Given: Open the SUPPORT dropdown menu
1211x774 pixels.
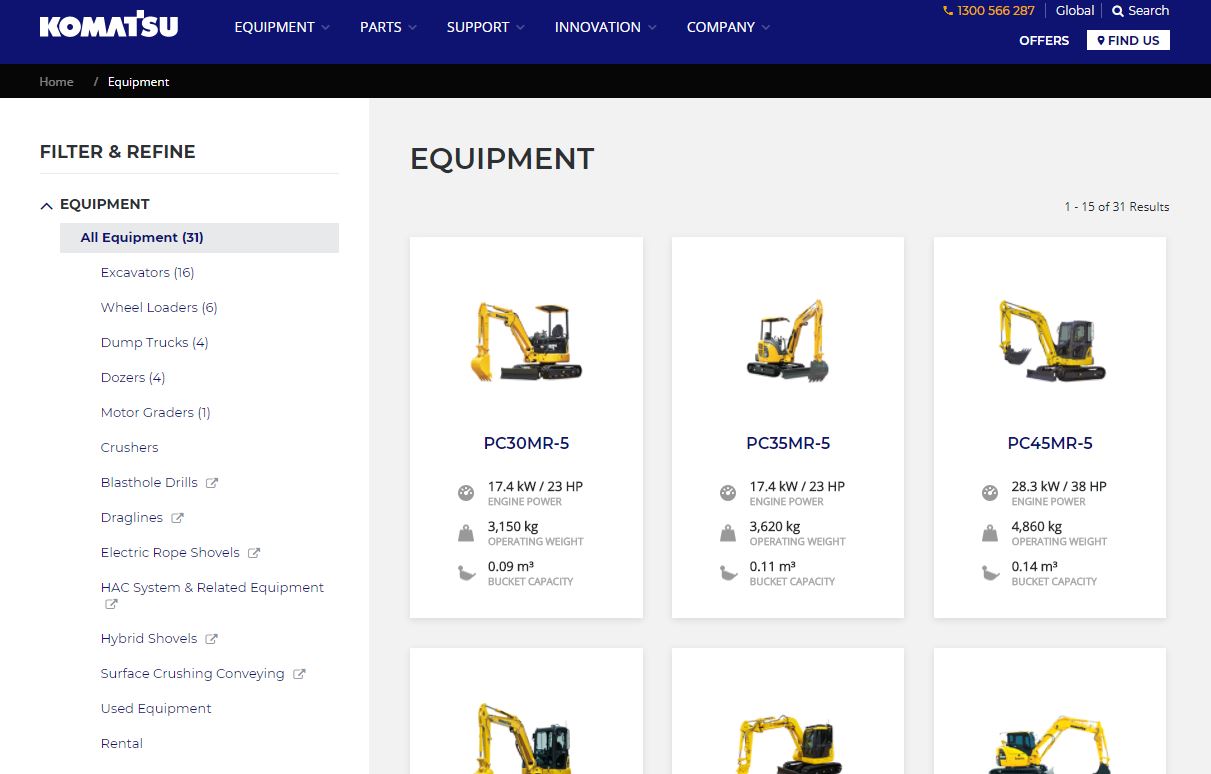Looking at the screenshot, I should click(485, 27).
